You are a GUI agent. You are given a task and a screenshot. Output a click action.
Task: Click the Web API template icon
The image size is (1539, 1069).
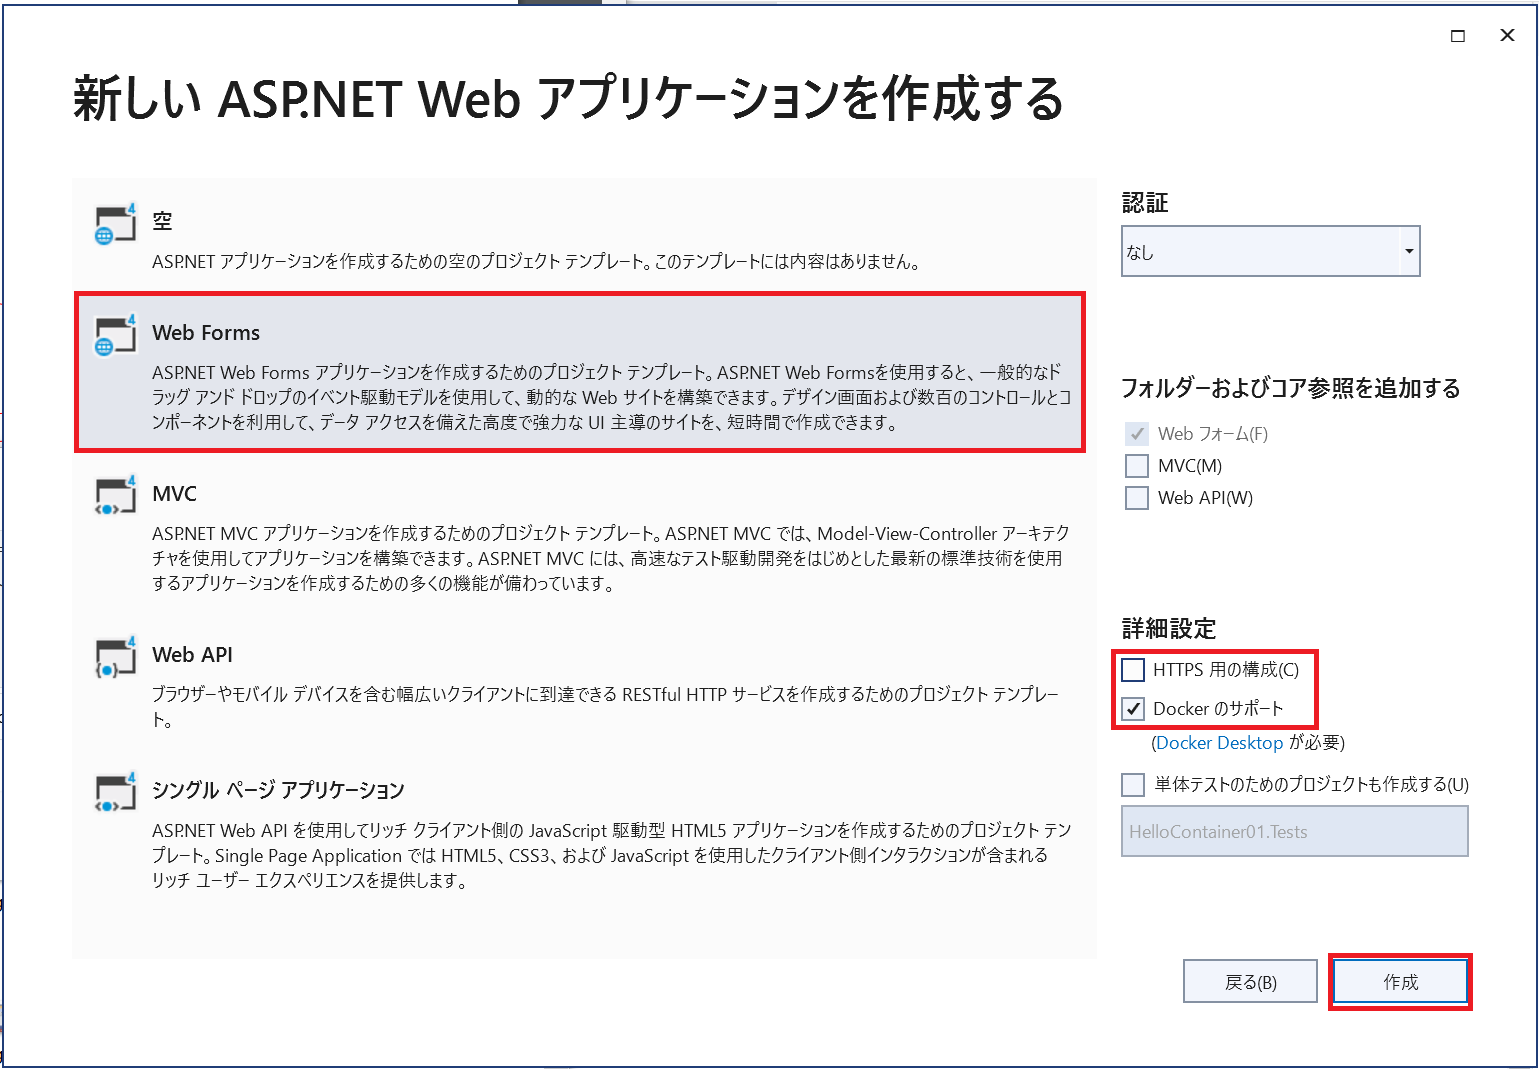pos(114,657)
